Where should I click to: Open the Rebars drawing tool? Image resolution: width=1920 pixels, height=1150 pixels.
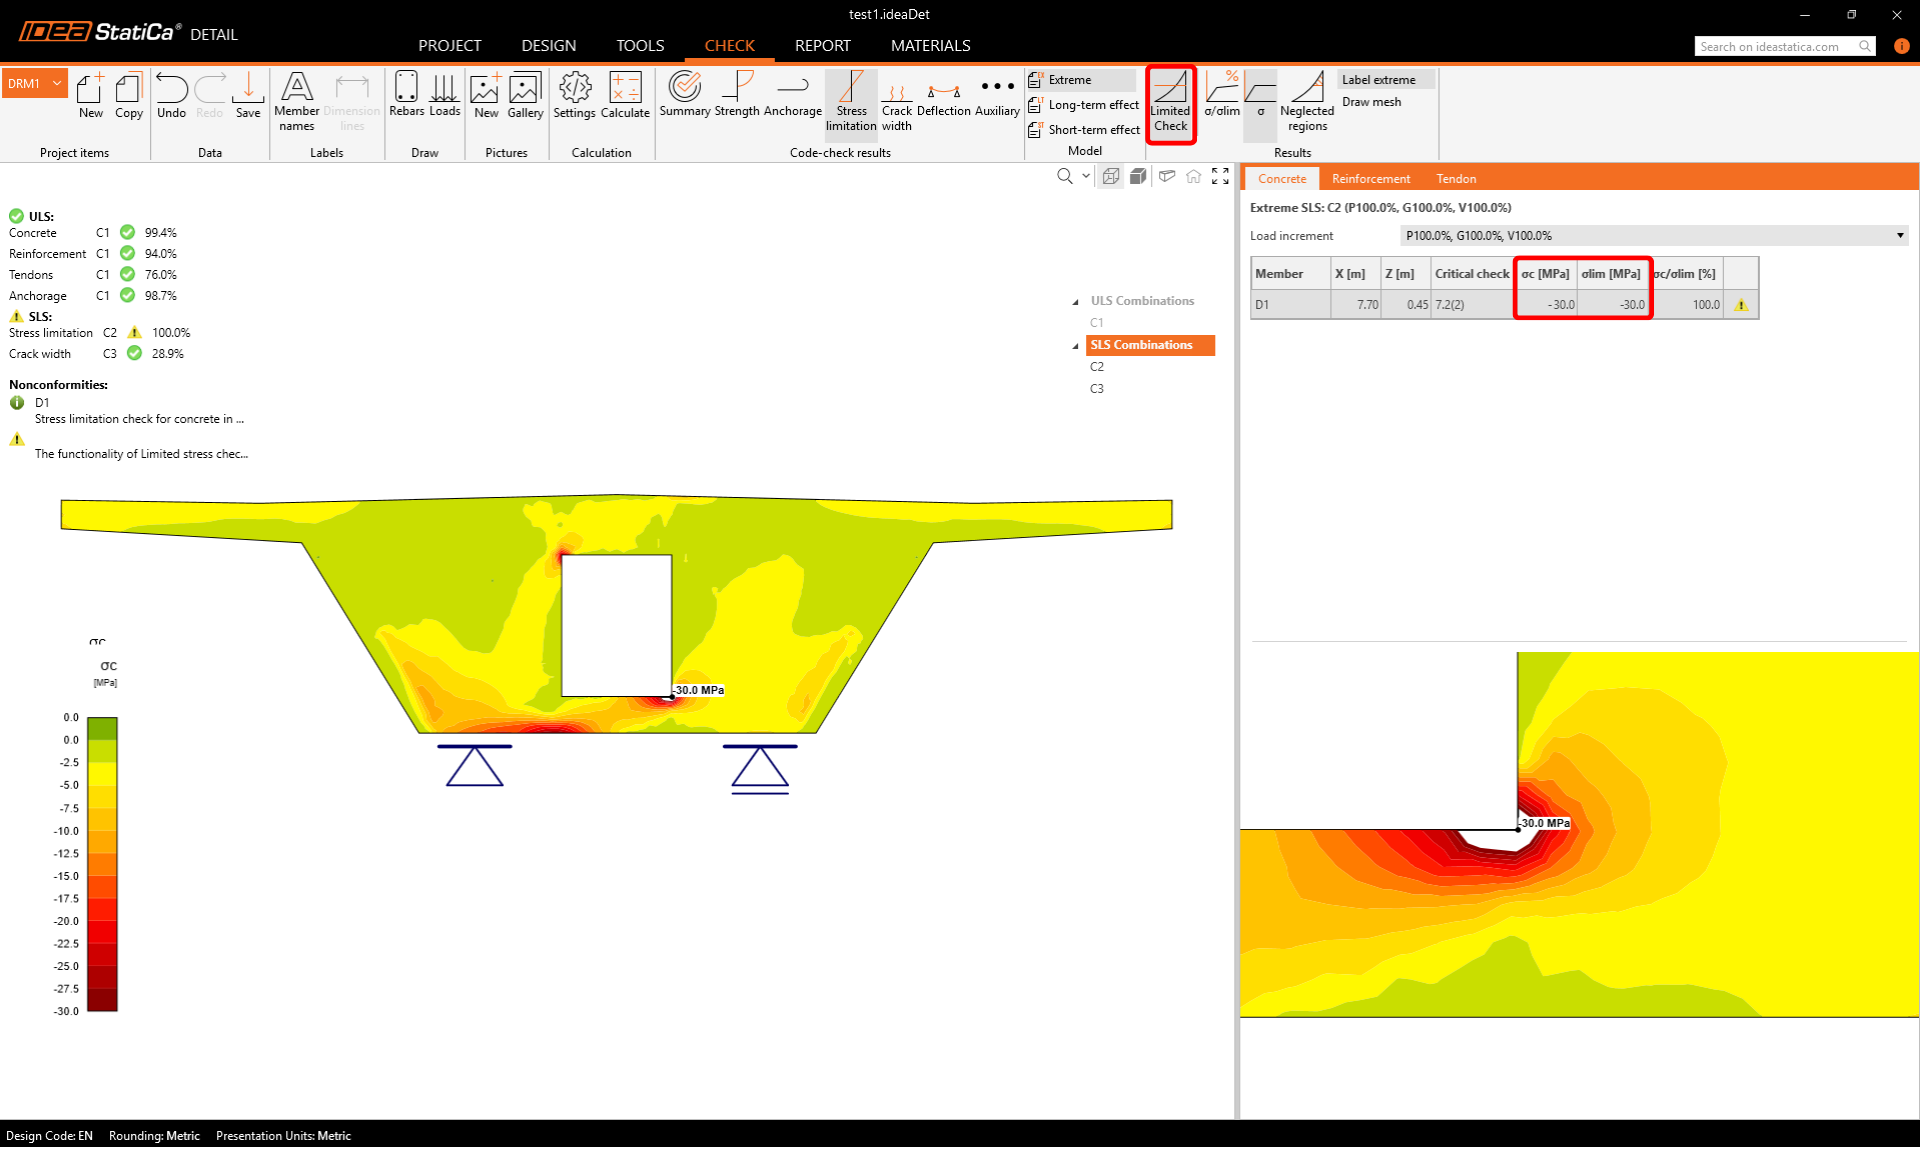(x=406, y=95)
